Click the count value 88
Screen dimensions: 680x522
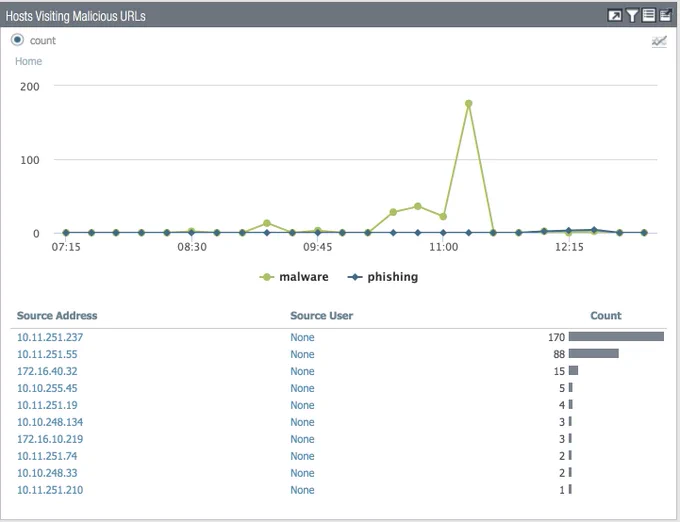pyautogui.click(x=559, y=354)
